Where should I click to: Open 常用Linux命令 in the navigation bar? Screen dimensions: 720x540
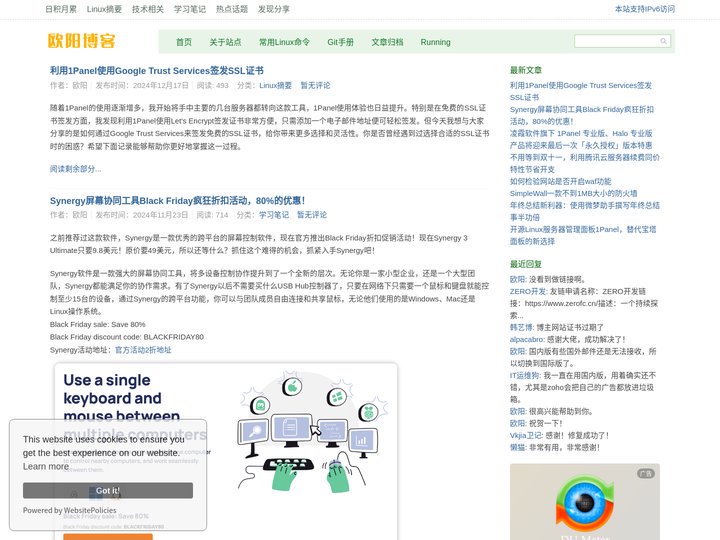click(284, 42)
